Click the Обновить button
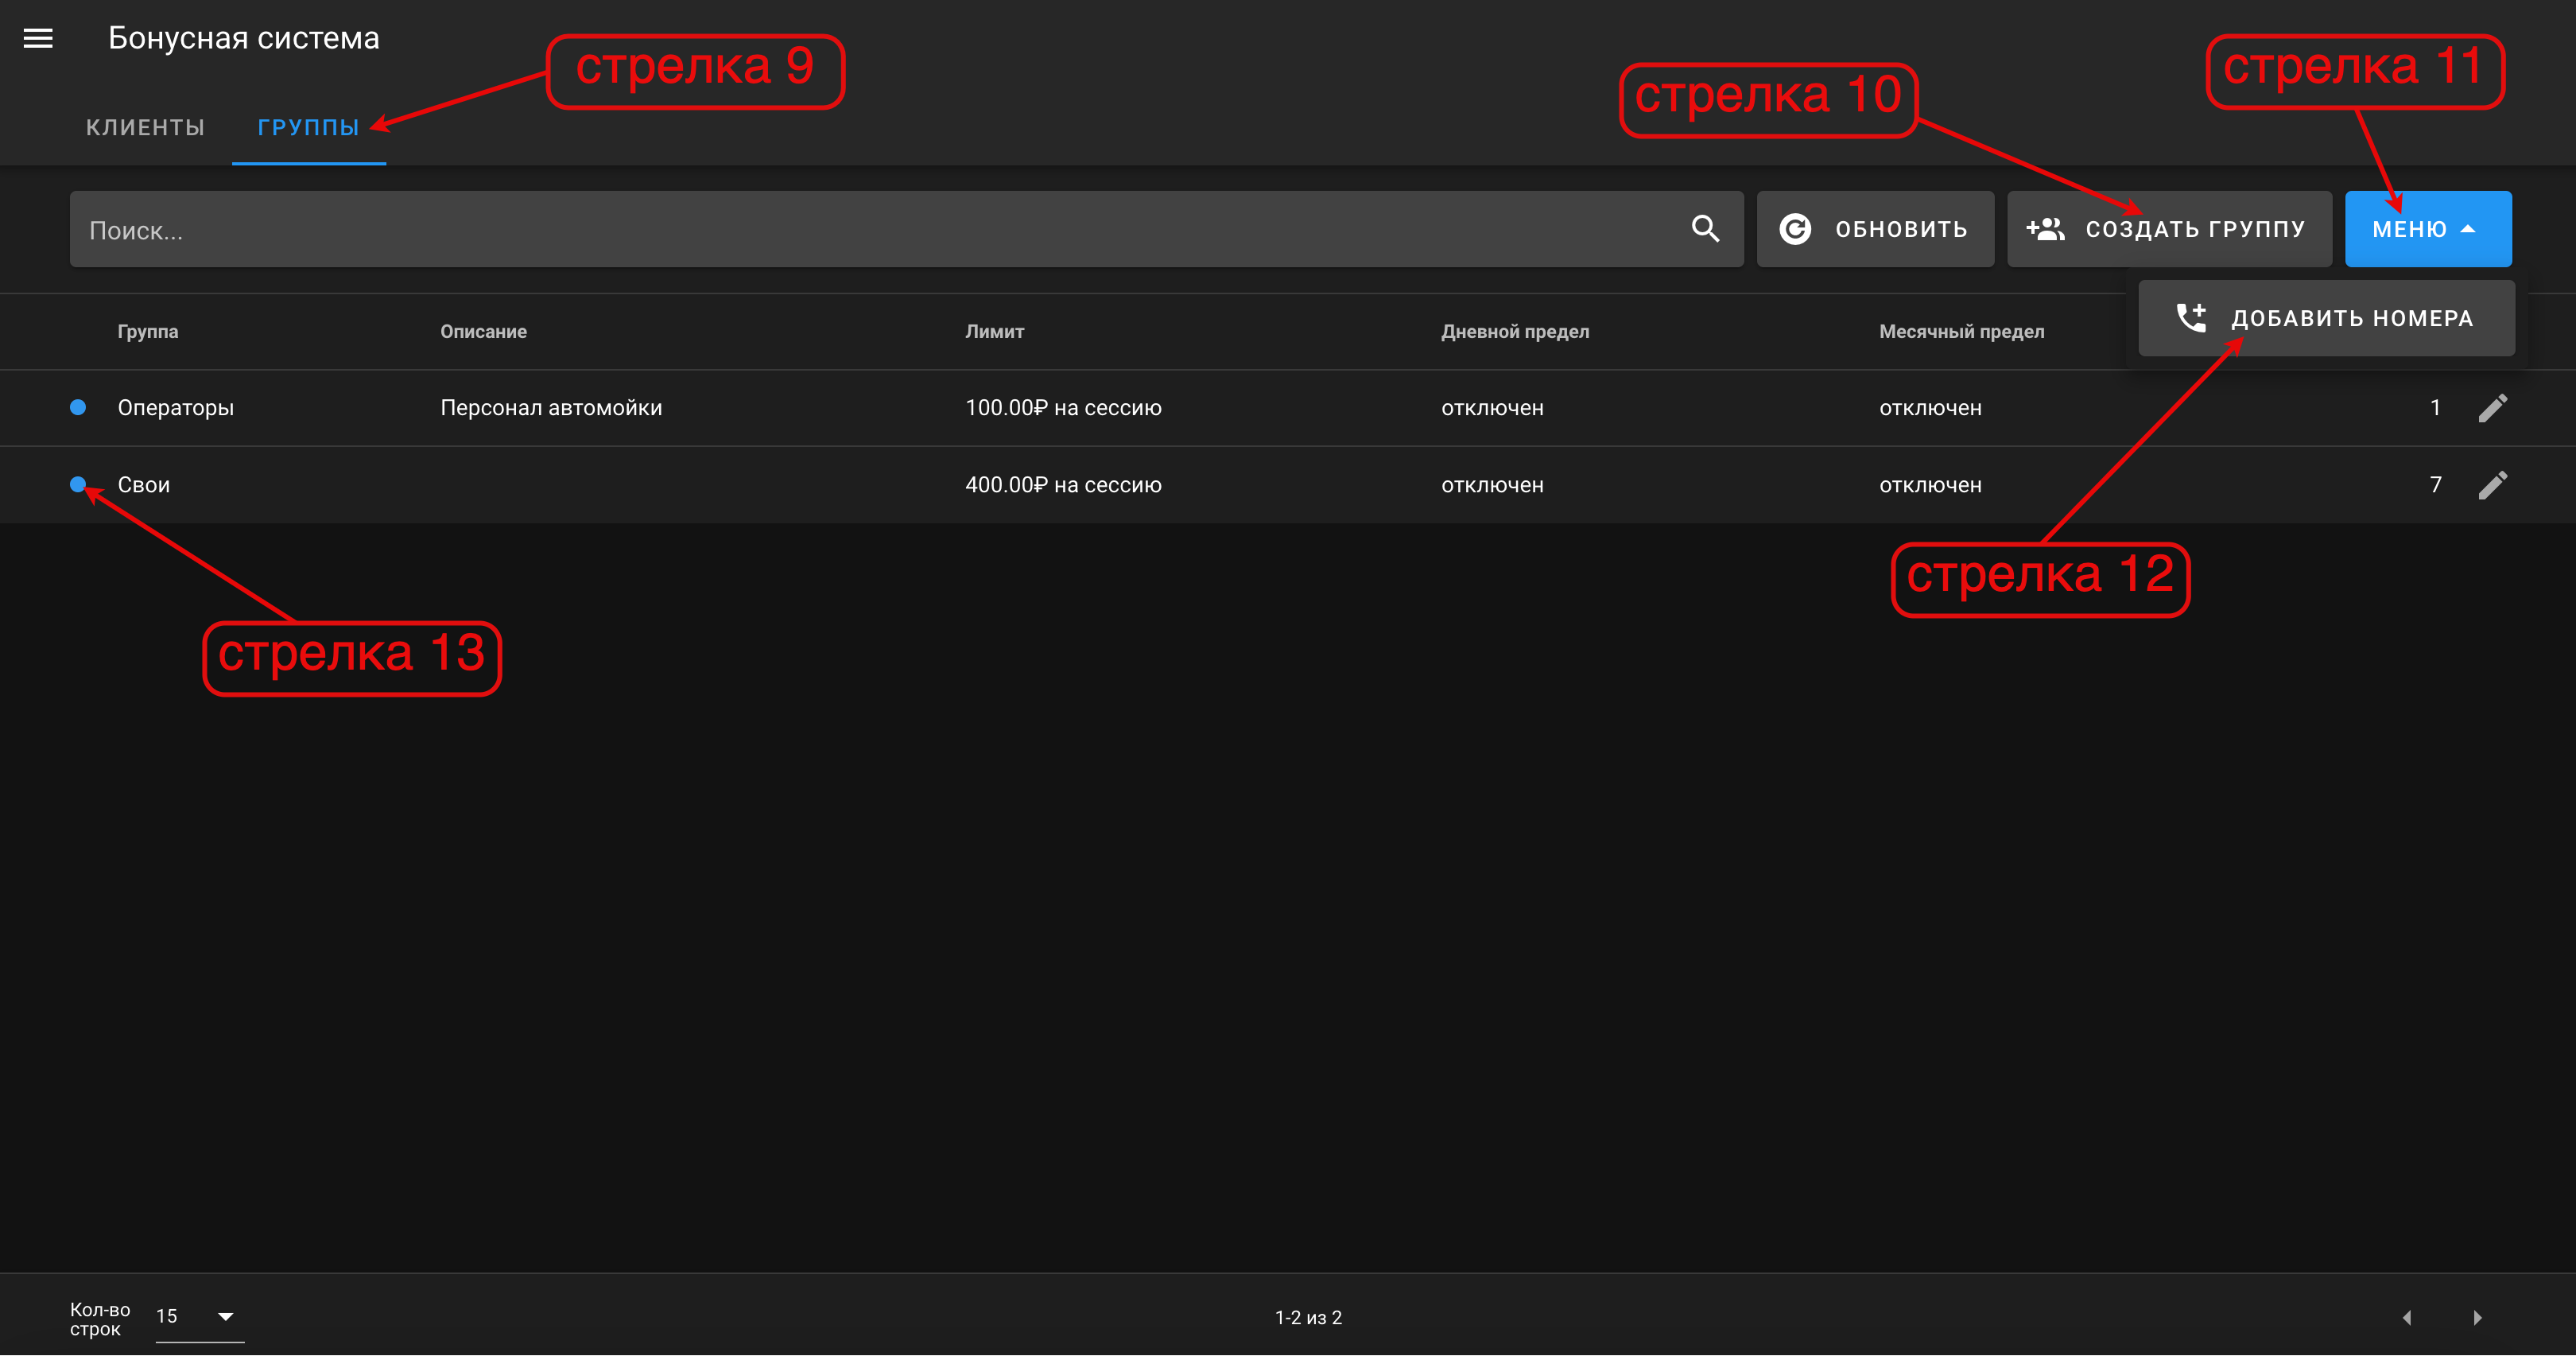This screenshot has height=1356, width=2576. click(1875, 229)
